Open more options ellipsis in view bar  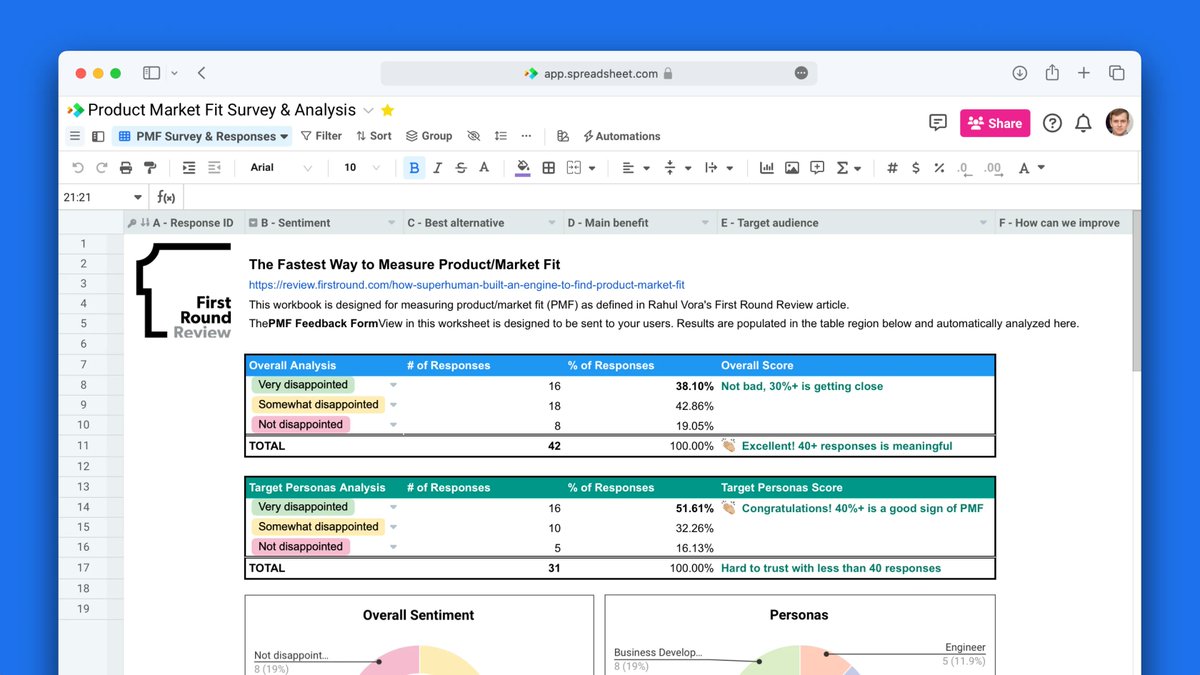(526, 136)
